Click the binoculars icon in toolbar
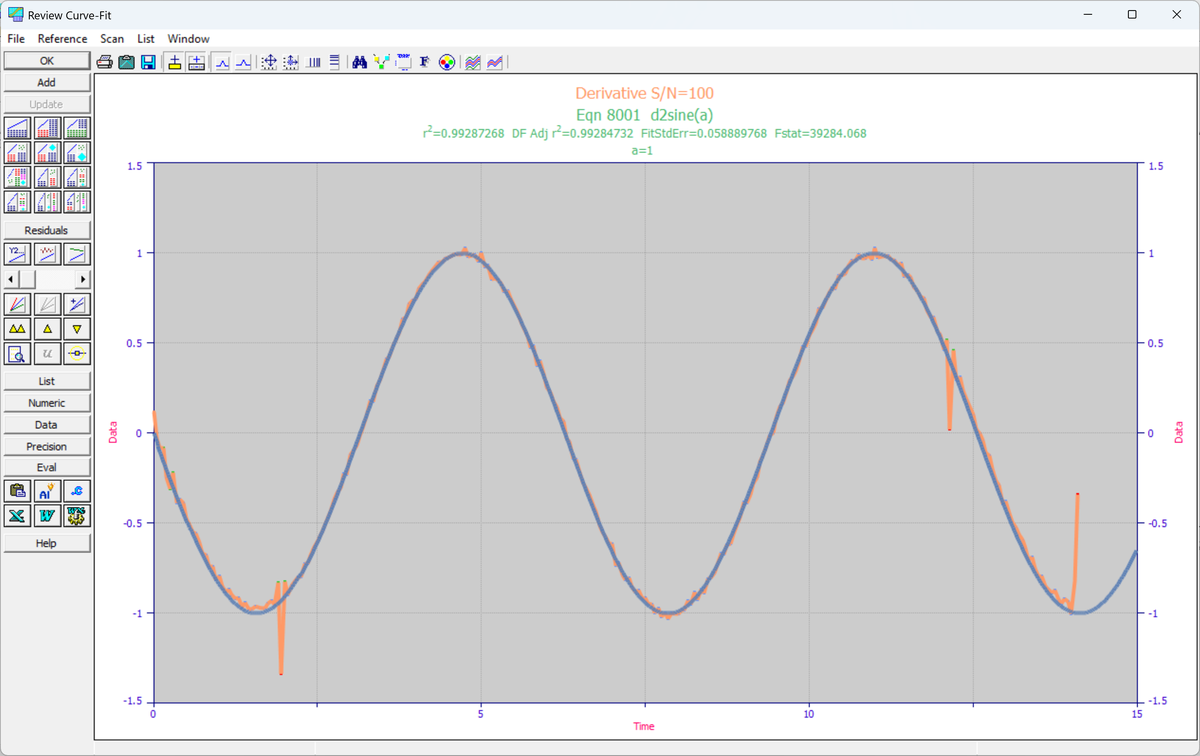Image resolution: width=1200 pixels, height=756 pixels. [x=360, y=62]
